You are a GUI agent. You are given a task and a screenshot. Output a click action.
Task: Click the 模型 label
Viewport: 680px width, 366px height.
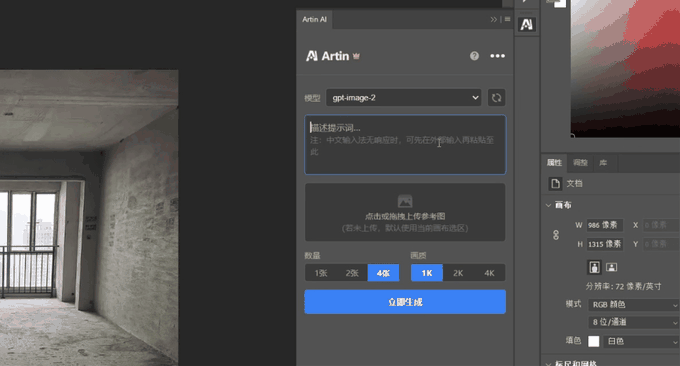click(312, 98)
